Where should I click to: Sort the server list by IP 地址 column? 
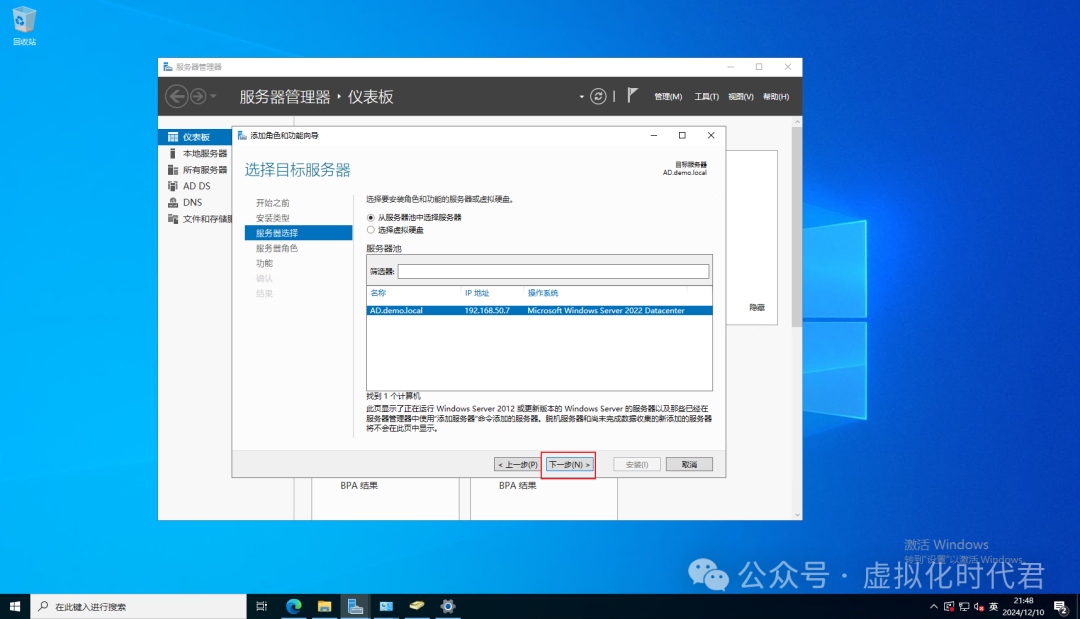click(x=477, y=293)
